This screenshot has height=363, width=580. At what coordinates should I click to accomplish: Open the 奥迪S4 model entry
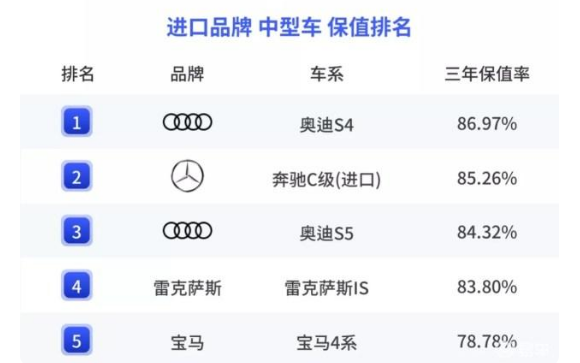tap(327, 125)
